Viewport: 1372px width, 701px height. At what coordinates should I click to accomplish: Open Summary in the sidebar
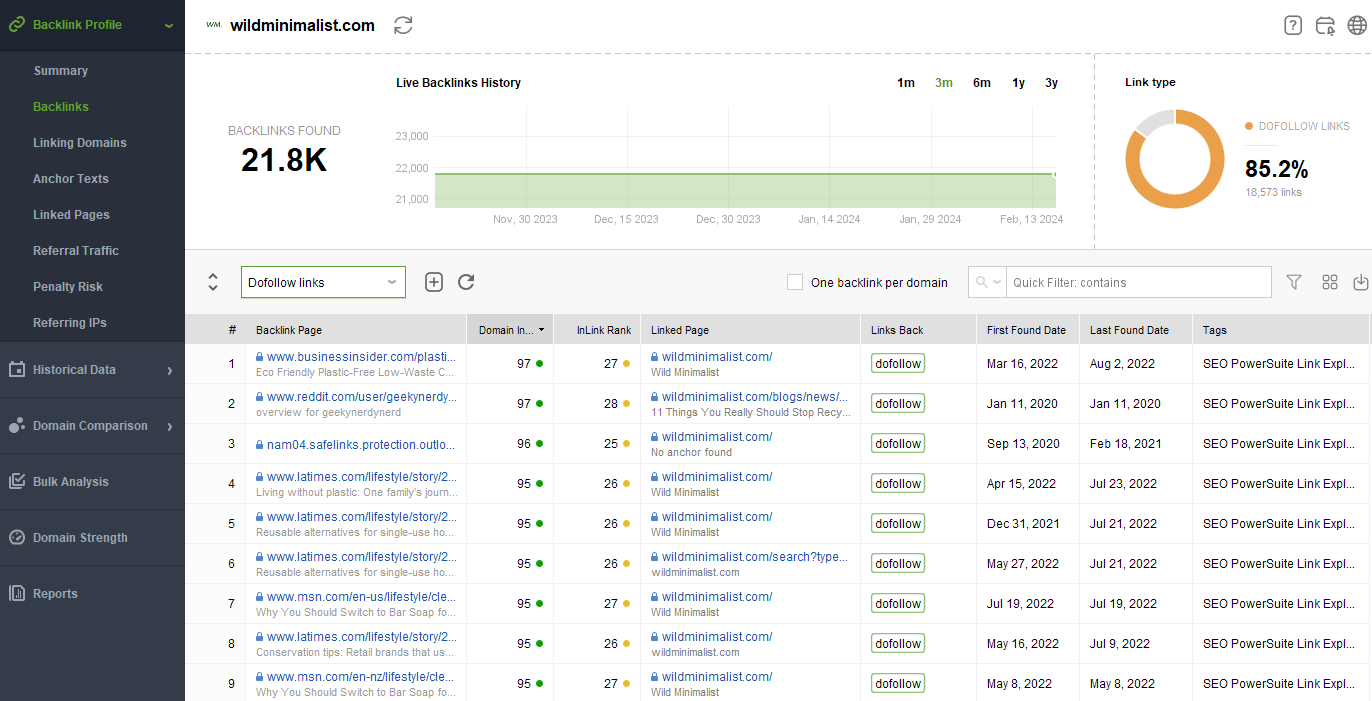pyautogui.click(x=60, y=71)
